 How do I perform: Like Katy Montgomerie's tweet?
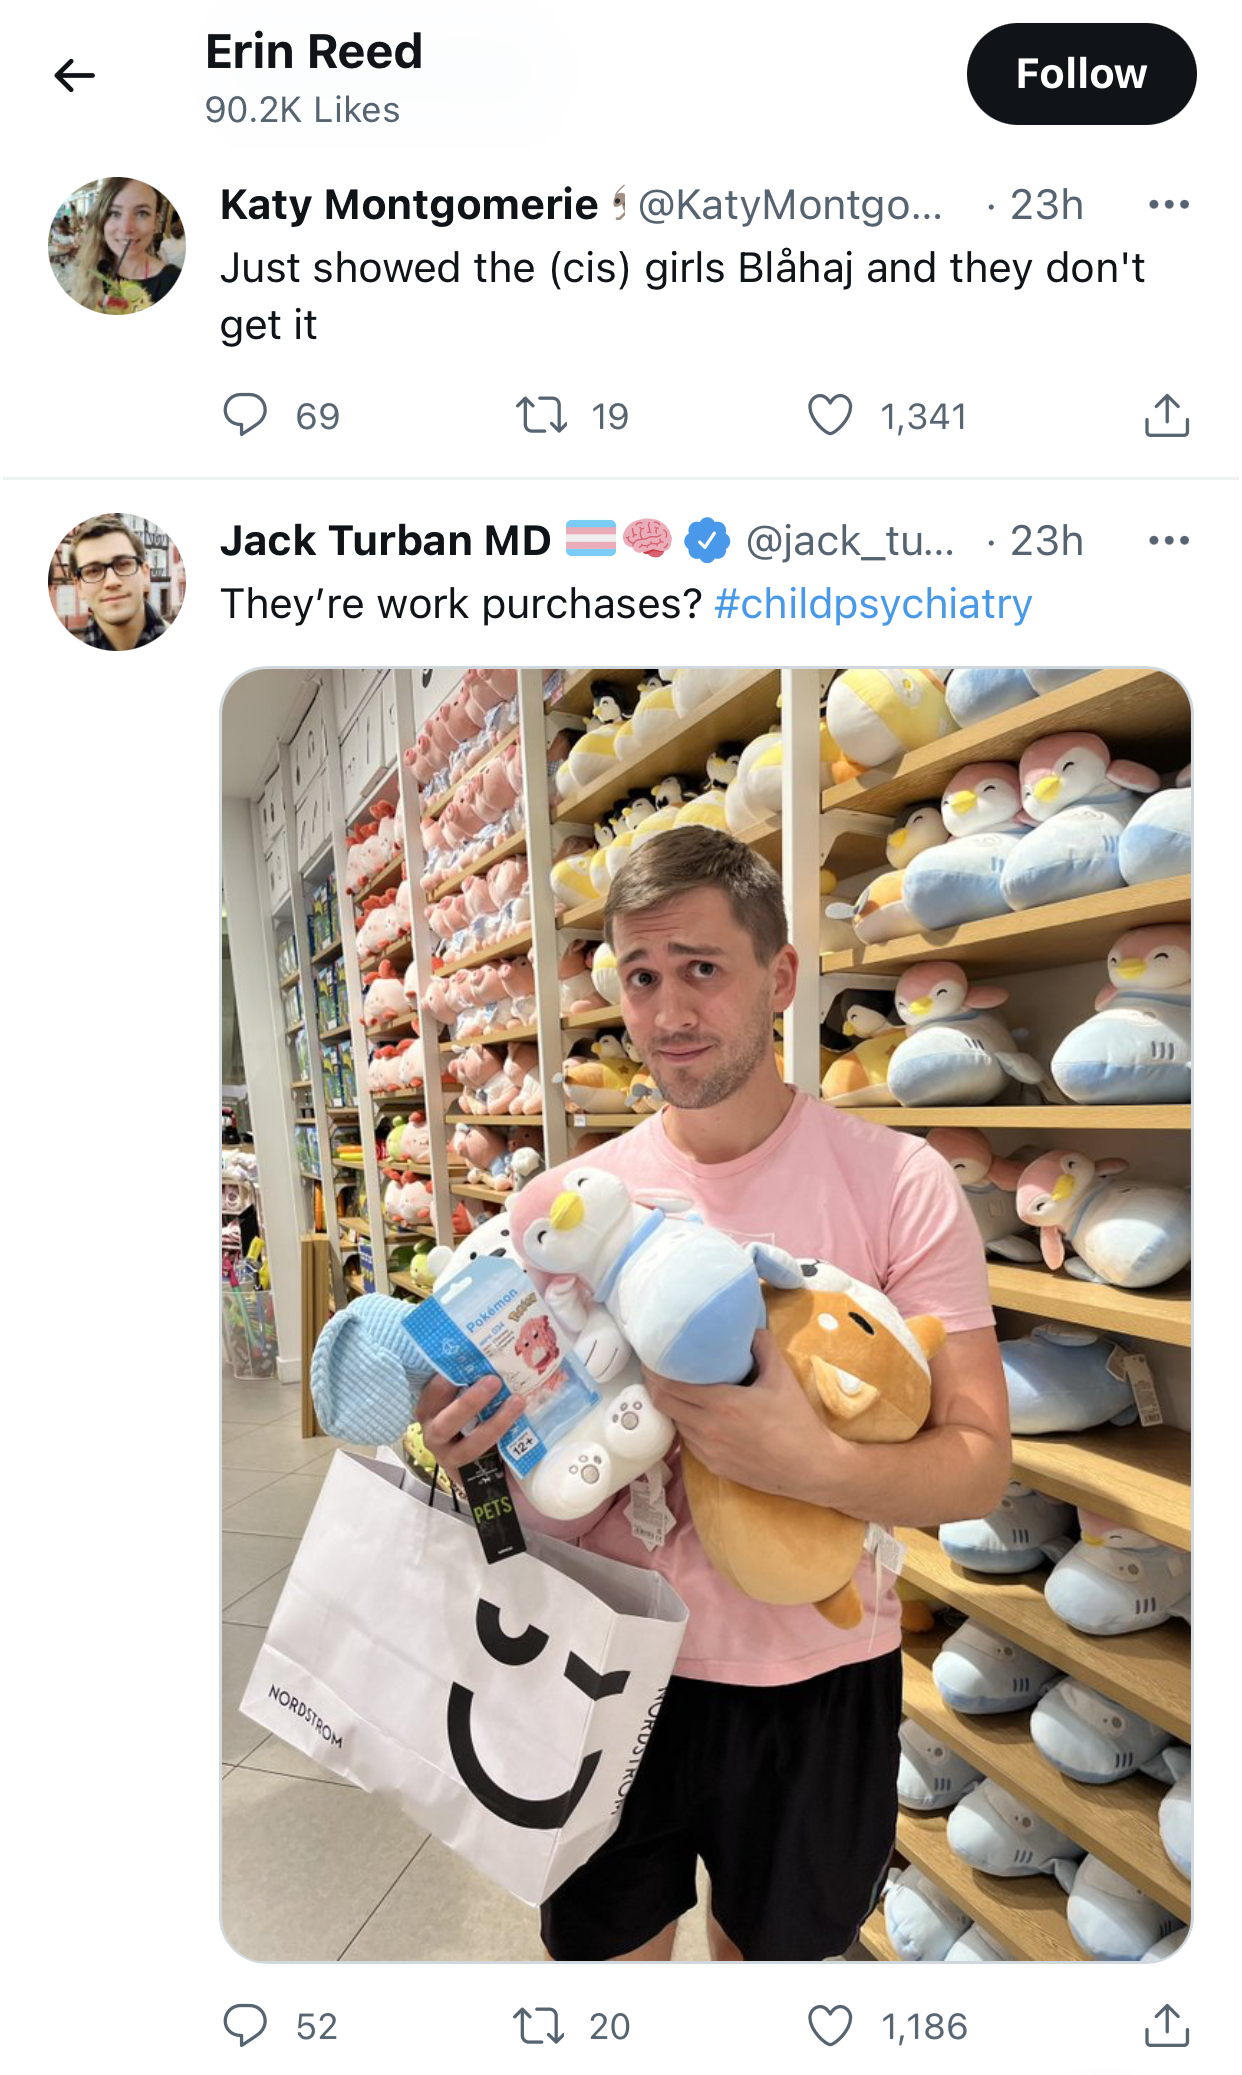click(x=829, y=414)
